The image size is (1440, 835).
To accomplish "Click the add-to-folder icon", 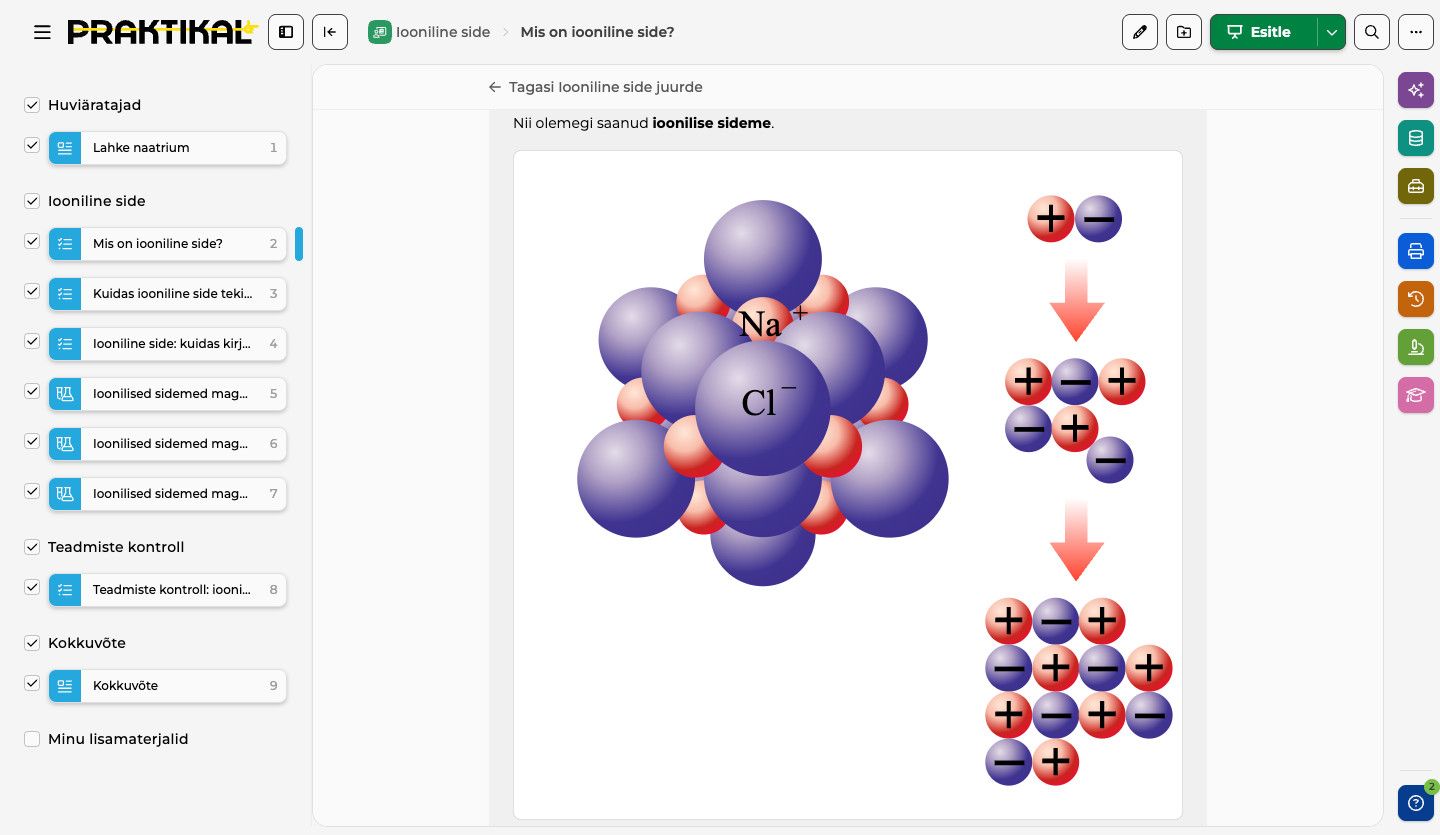I will [x=1184, y=32].
